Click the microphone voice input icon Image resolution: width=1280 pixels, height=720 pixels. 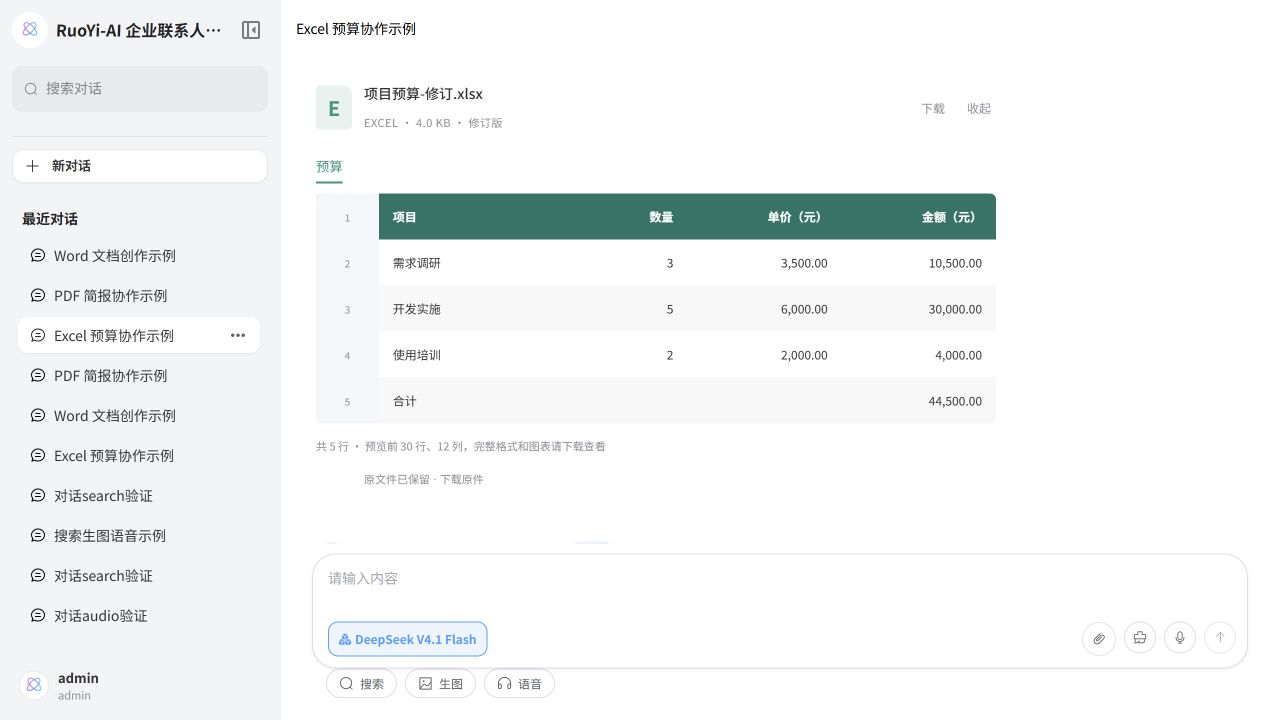[1180, 638]
